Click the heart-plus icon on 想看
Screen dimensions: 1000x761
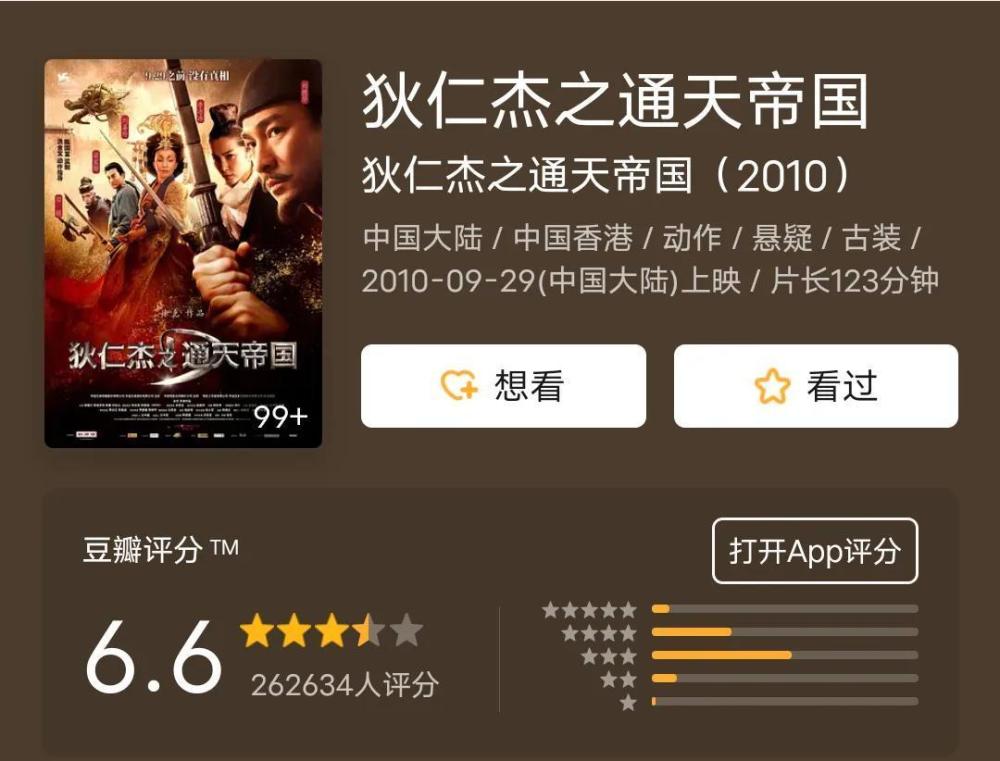[459, 385]
